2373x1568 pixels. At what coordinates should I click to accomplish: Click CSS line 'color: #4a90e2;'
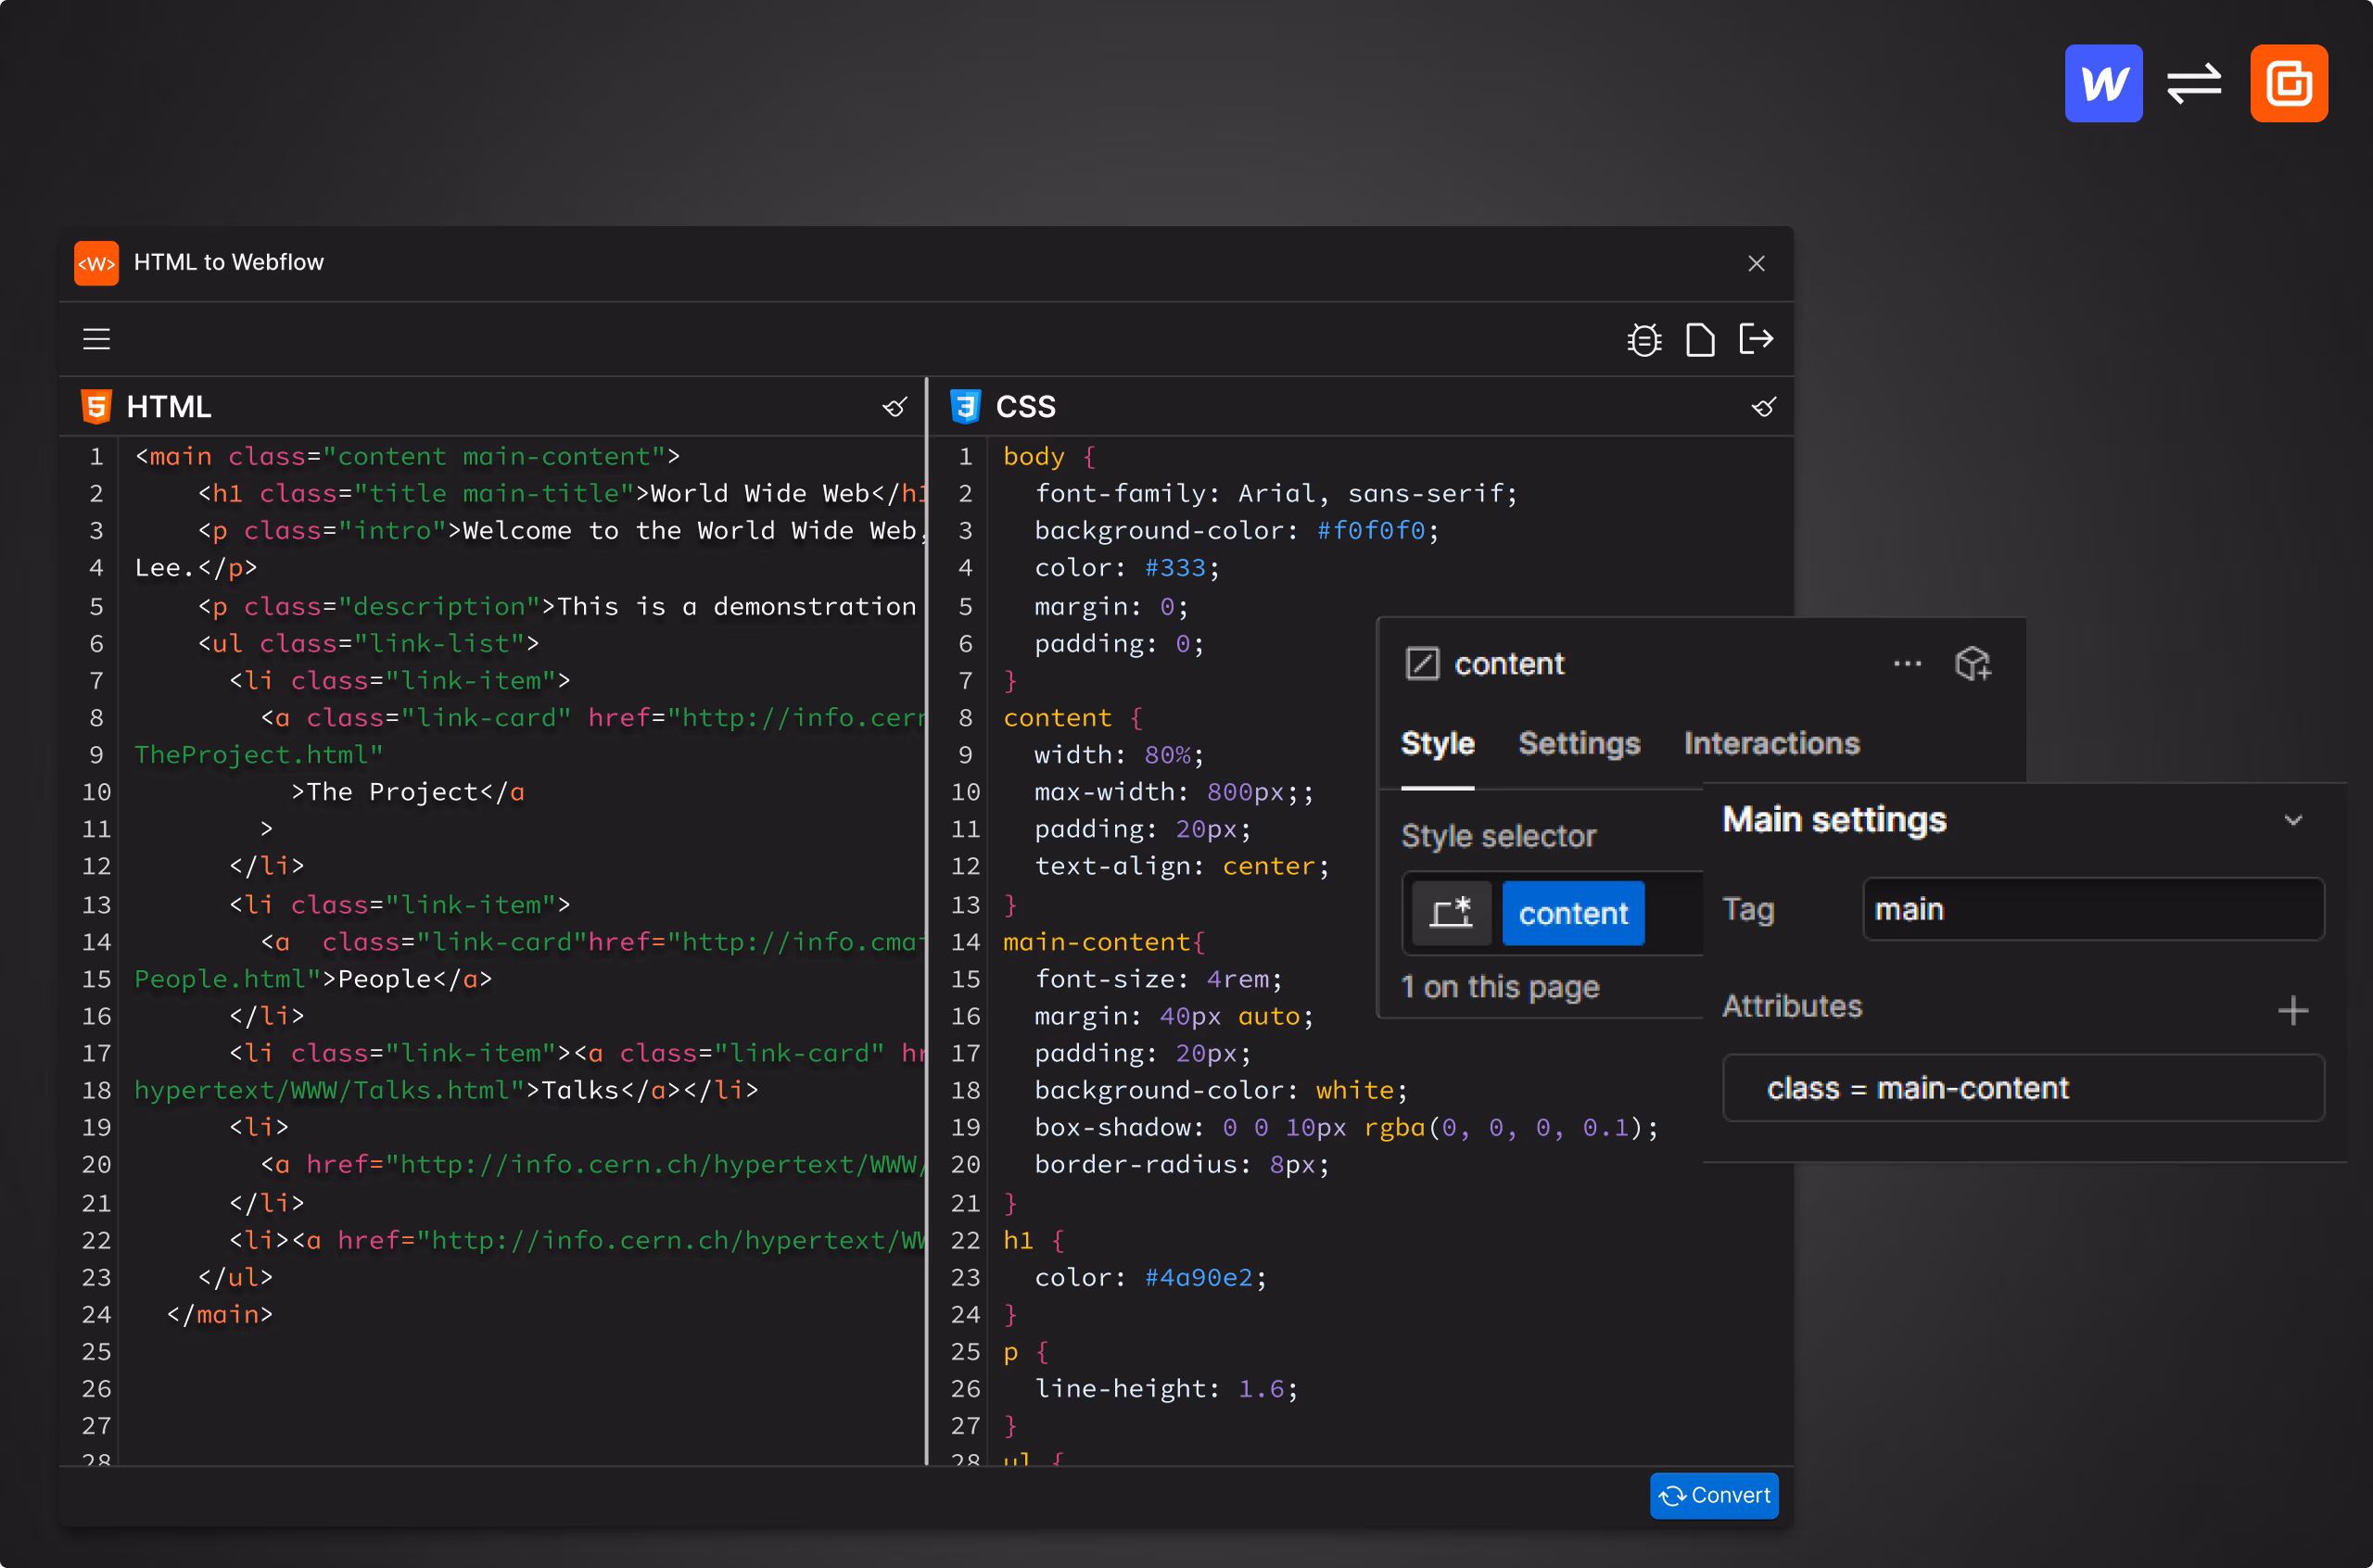tap(1151, 1277)
